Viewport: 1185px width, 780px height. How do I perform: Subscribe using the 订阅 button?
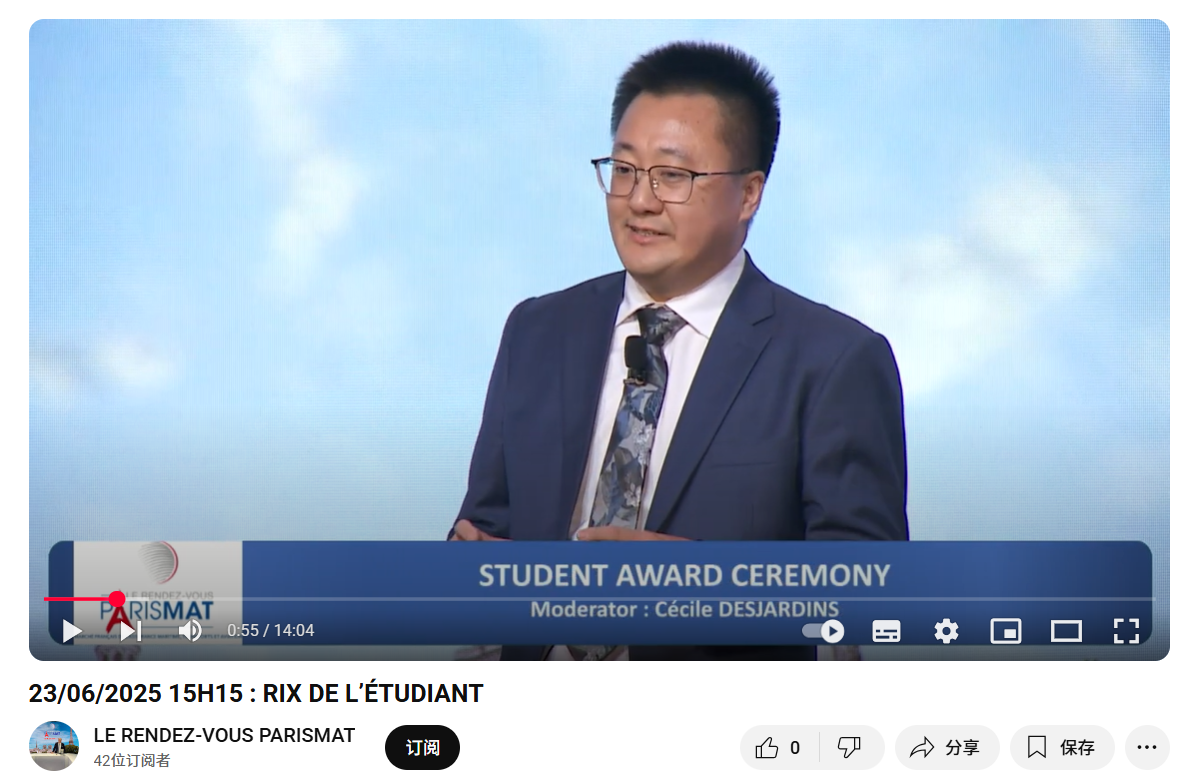coord(422,748)
